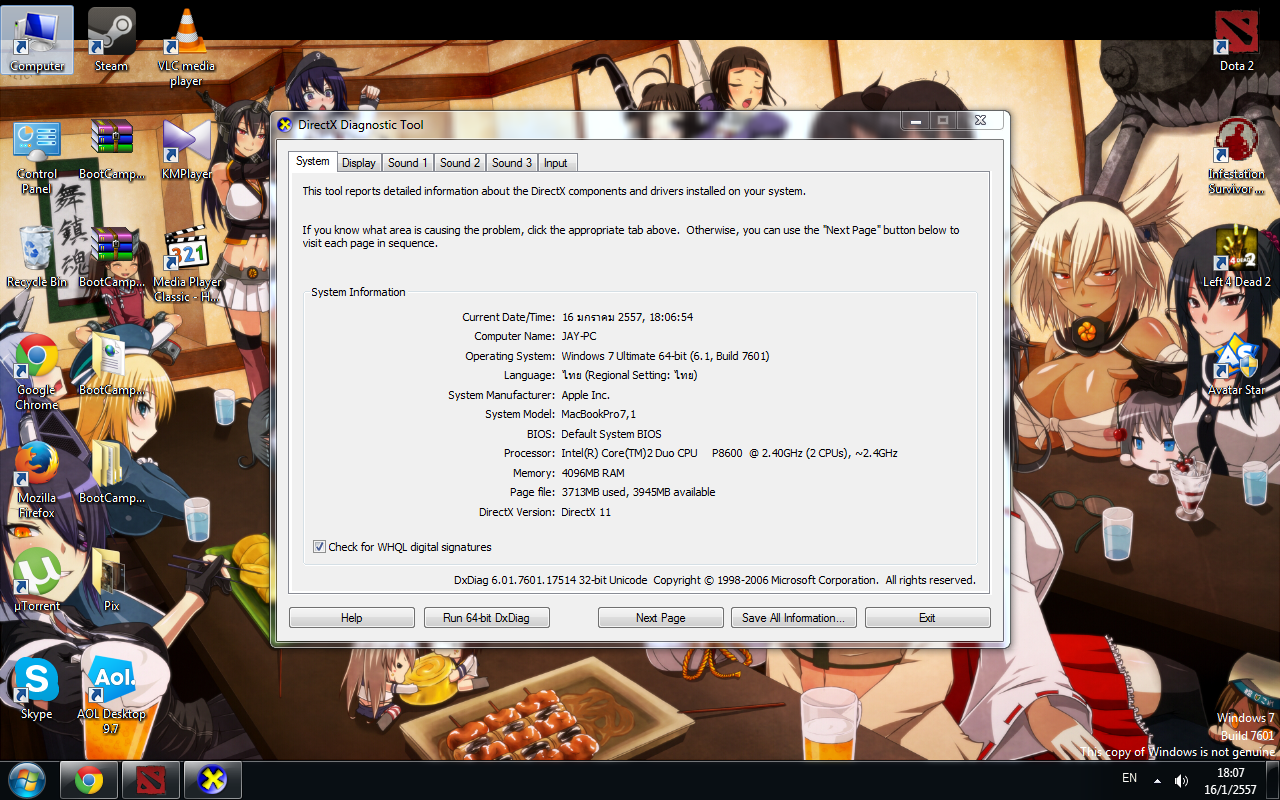Show hidden system tray icons
This screenshot has height=800, width=1280.
tap(1157, 780)
